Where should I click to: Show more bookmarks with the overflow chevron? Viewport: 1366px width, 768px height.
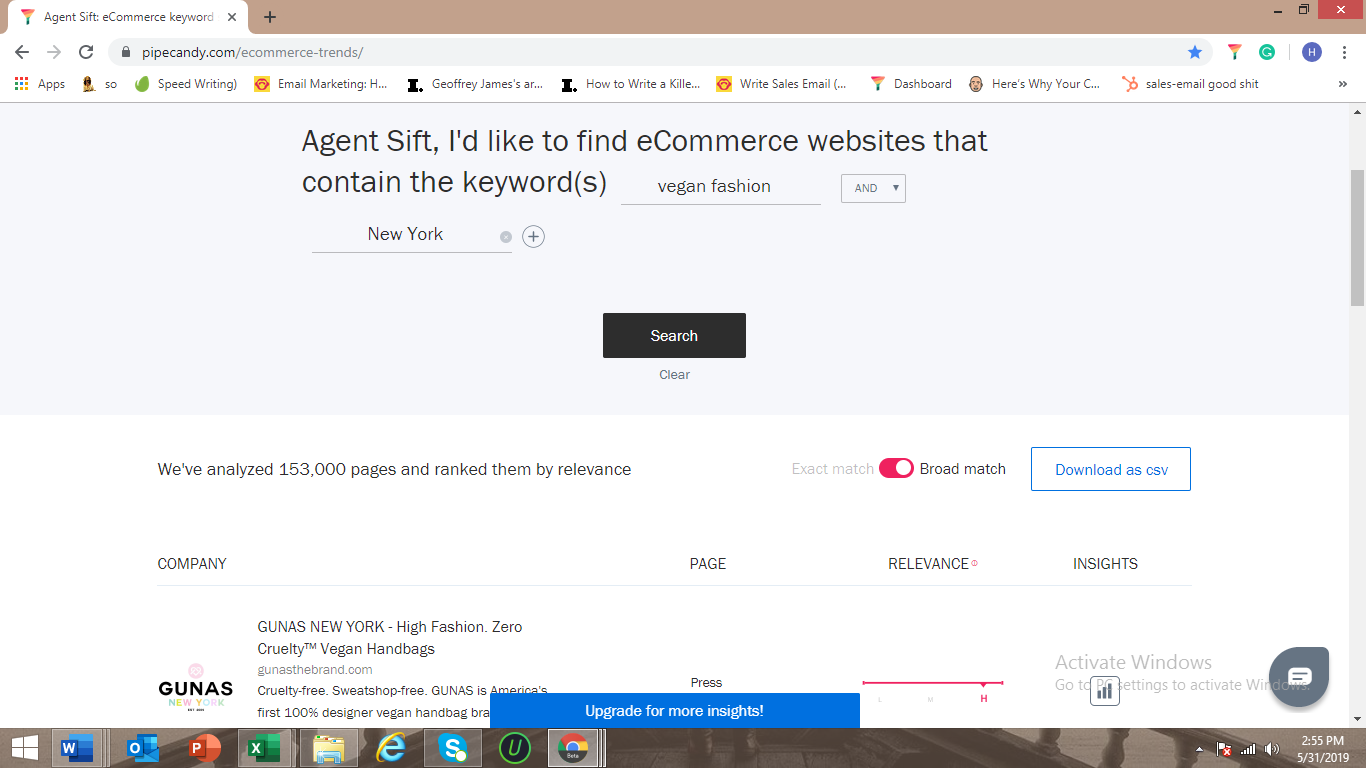pyautogui.click(x=1342, y=84)
